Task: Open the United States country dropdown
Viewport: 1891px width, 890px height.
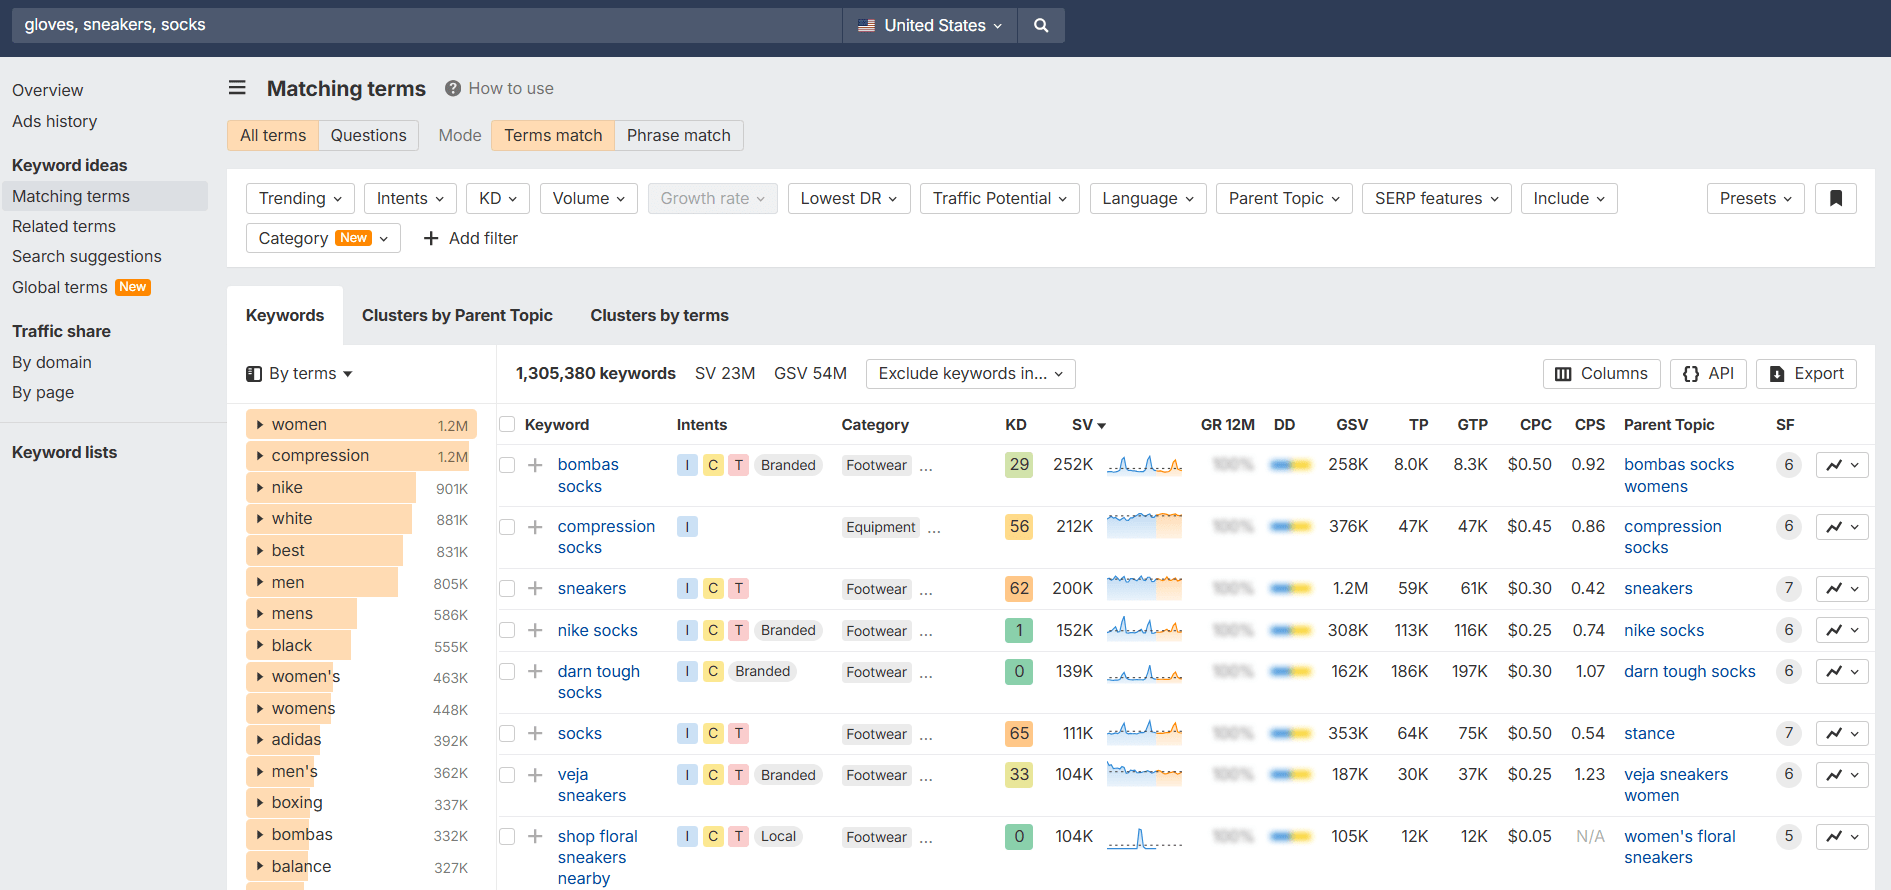Action: pos(930,25)
